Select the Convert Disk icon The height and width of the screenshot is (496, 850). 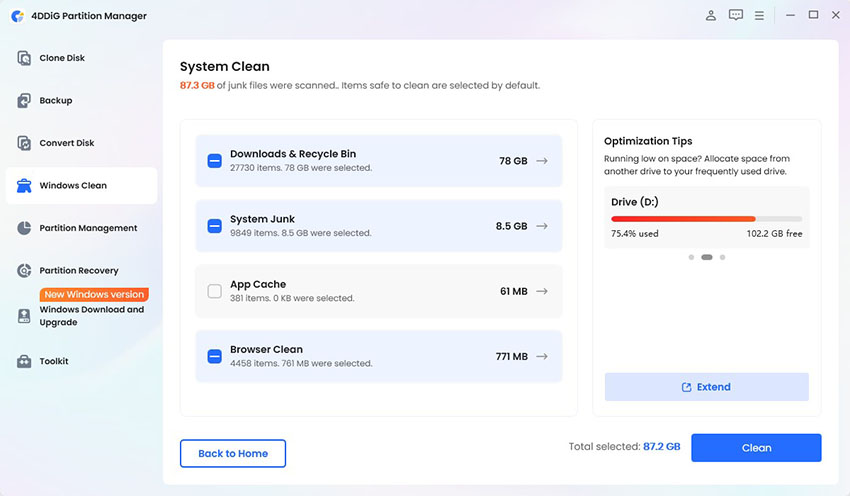pos(24,143)
